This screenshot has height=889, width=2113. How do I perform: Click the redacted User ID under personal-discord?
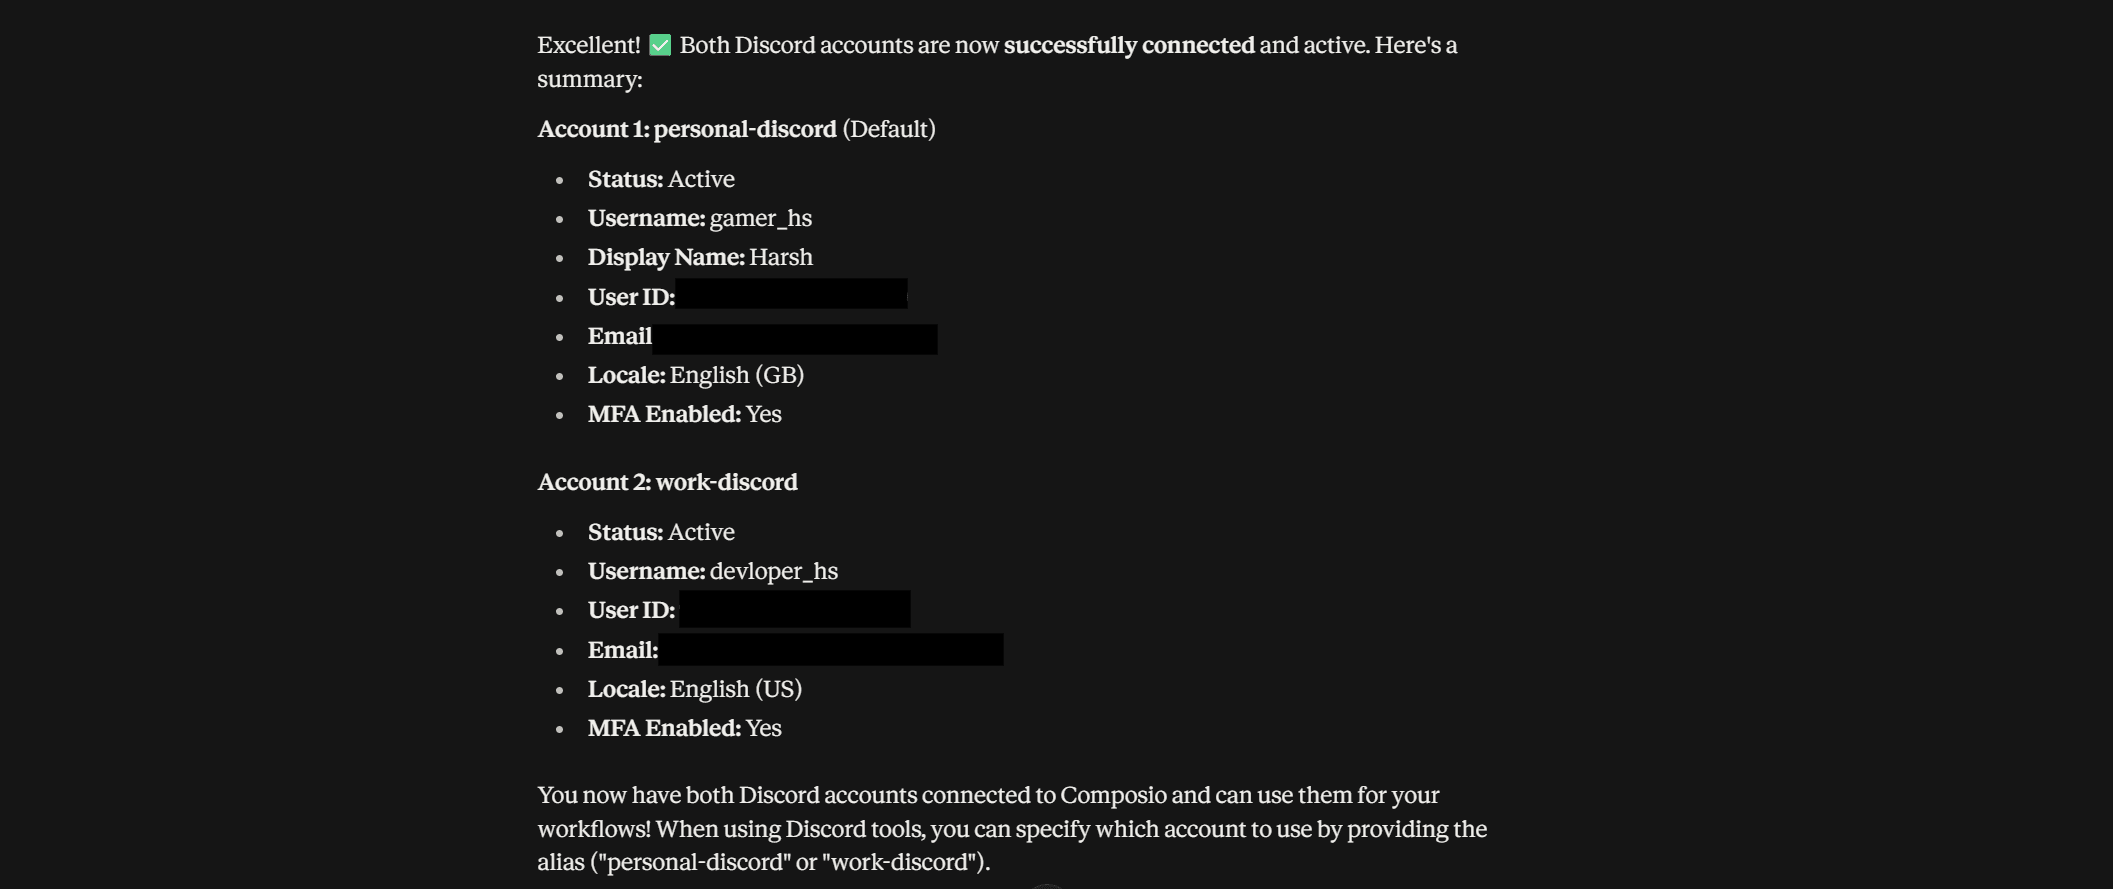click(x=792, y=294)
